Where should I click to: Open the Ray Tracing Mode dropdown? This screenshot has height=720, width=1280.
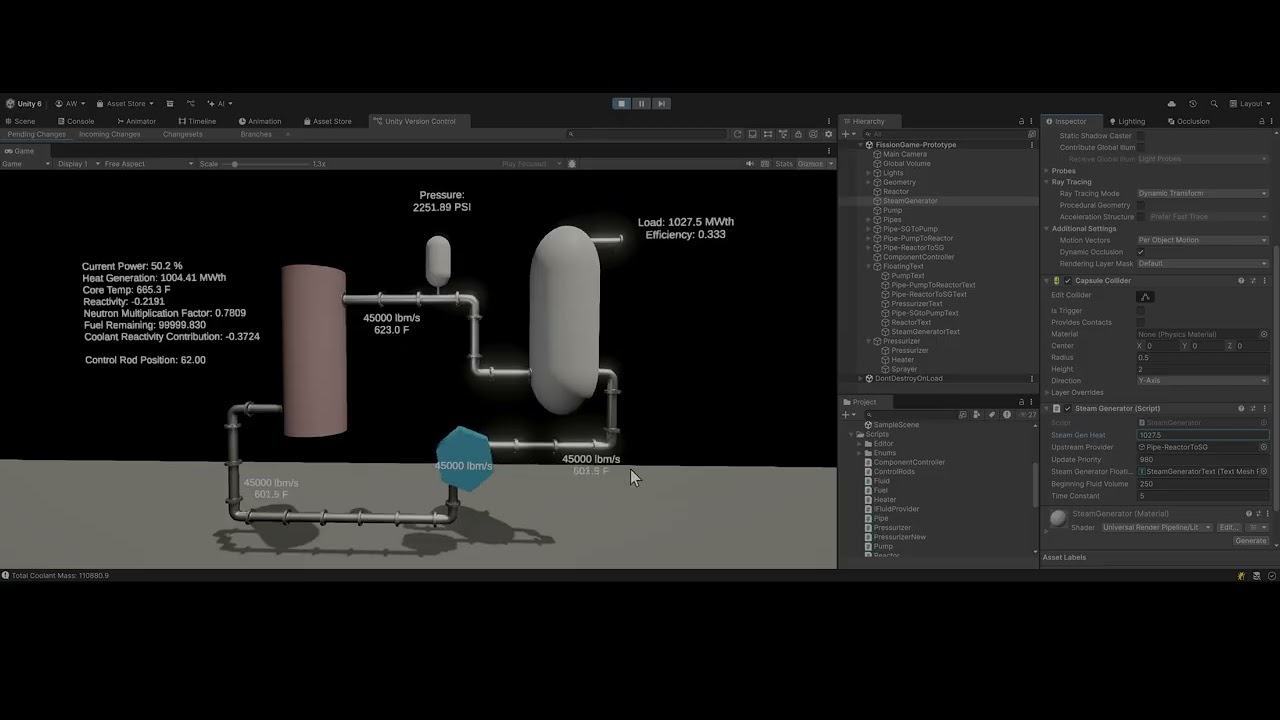click(x=1203, y=193)
